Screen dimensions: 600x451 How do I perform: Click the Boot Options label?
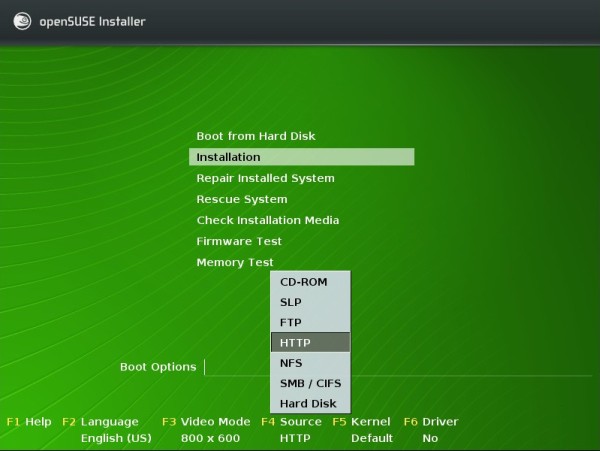point(158,367)
